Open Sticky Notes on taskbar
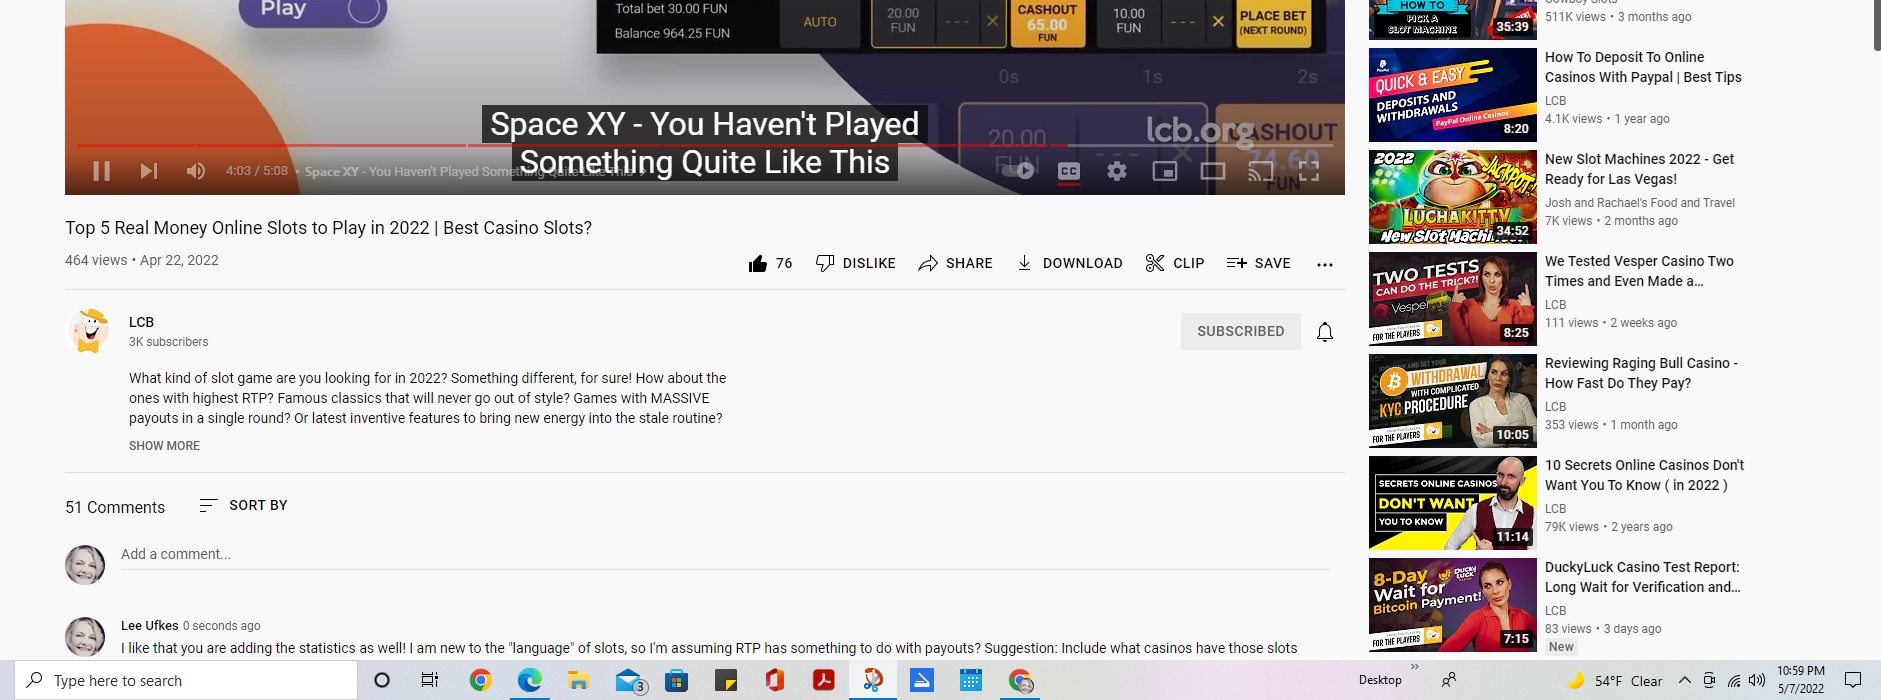Viewport: 1881px width, 700px height. tap(726, 680)
